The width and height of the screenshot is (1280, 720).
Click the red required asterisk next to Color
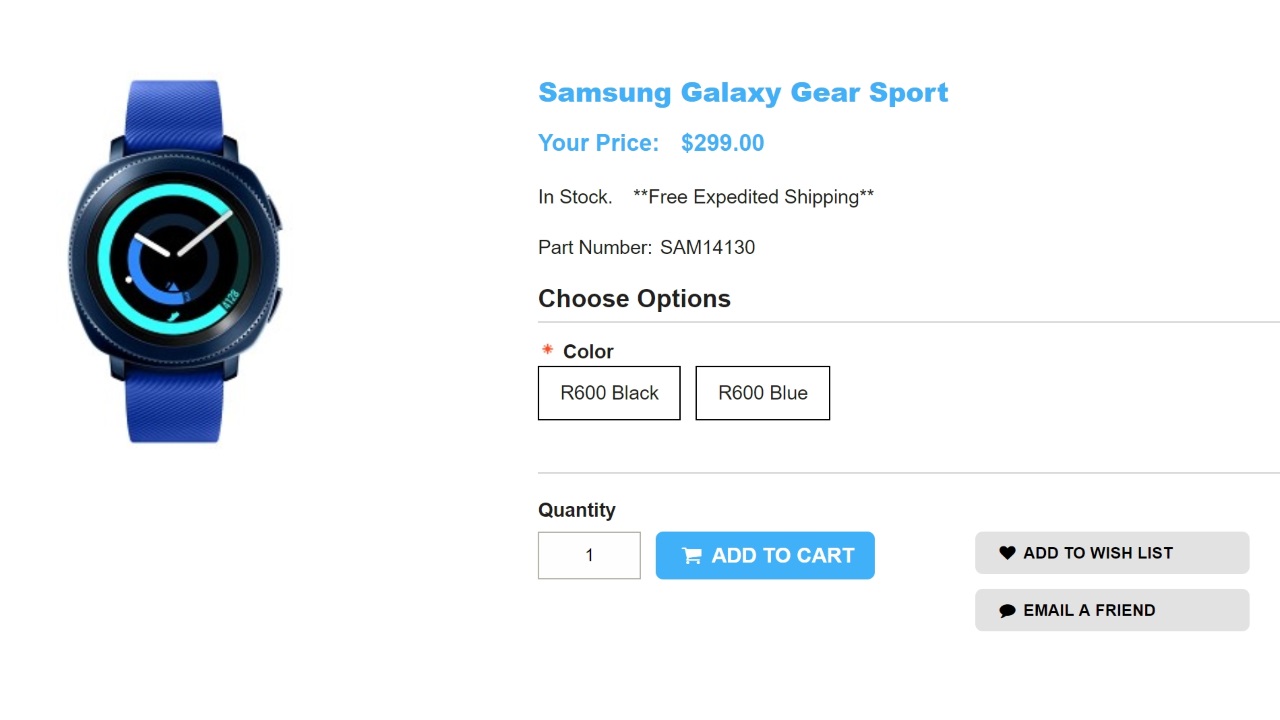pyautogui.click(x=547, y=350)
